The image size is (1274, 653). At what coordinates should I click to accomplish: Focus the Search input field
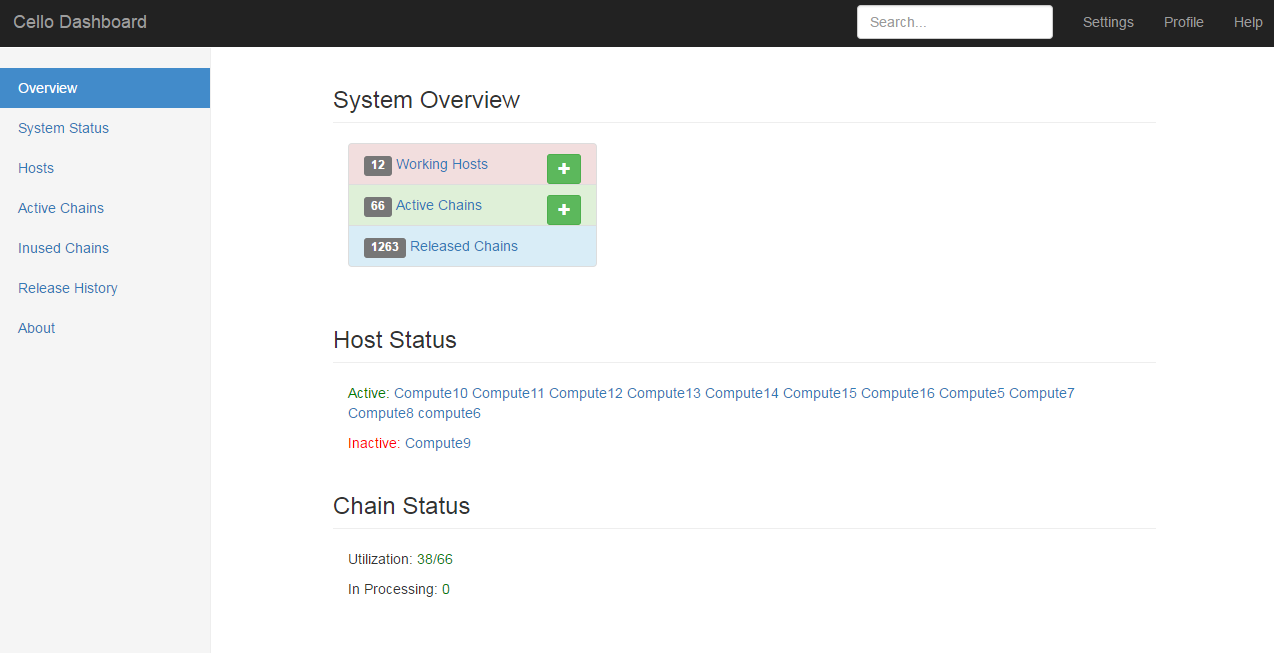click(x=954, y=22)
